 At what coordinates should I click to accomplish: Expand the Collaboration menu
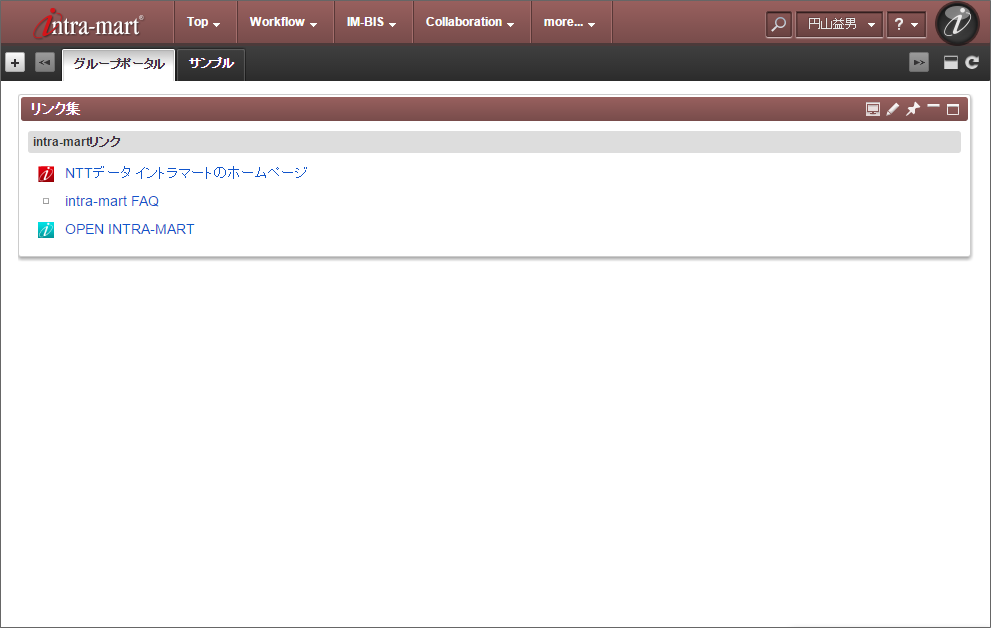[470, 22]
